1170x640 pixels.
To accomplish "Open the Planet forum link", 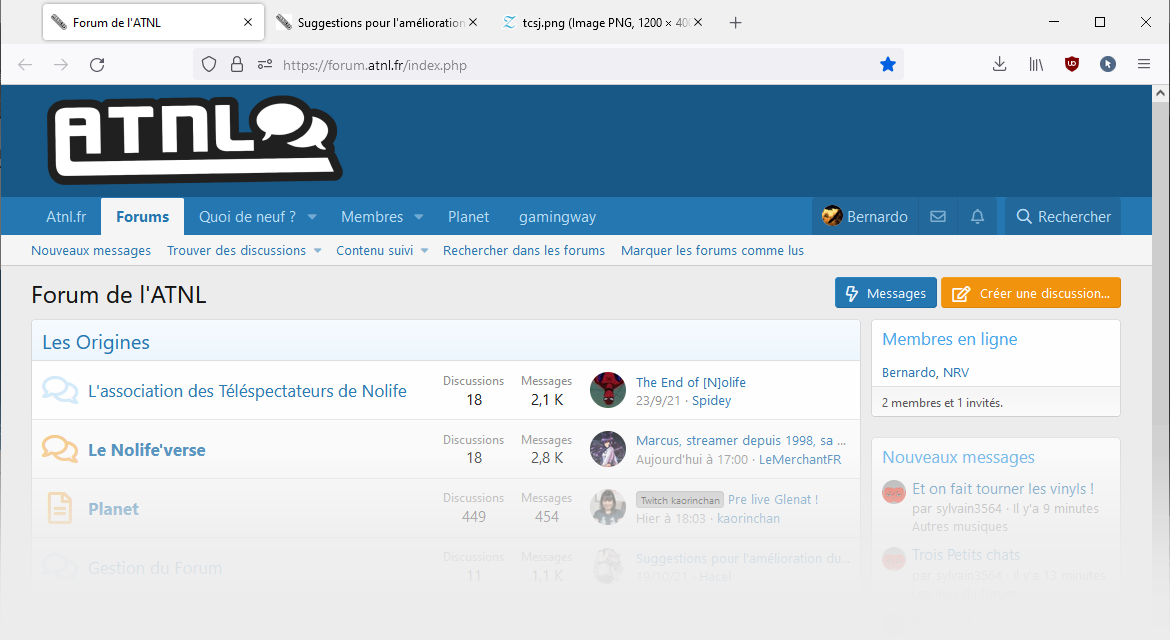I will click(113, 509).
